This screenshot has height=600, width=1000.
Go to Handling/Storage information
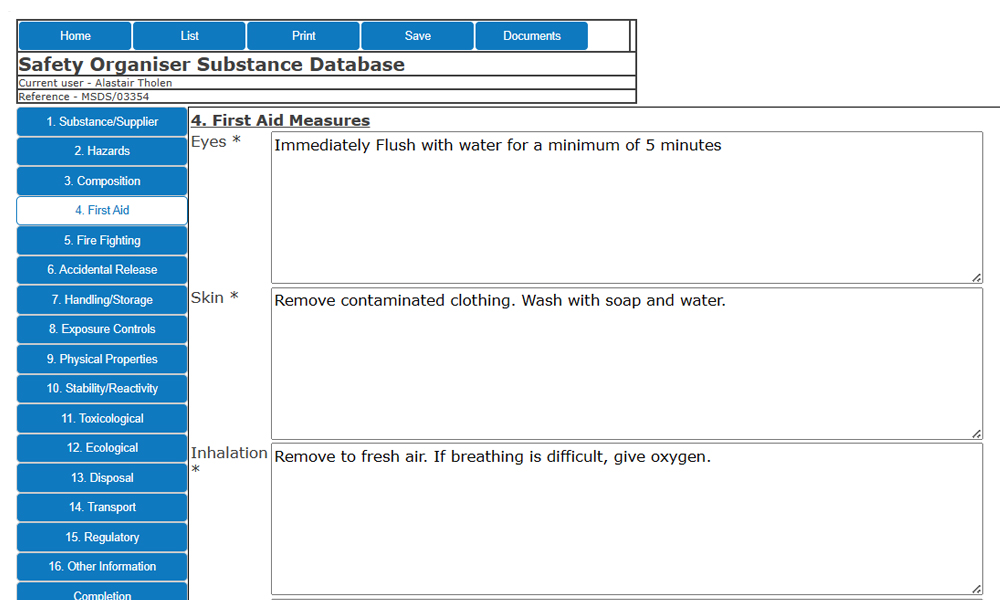click(x=101, y=299)
